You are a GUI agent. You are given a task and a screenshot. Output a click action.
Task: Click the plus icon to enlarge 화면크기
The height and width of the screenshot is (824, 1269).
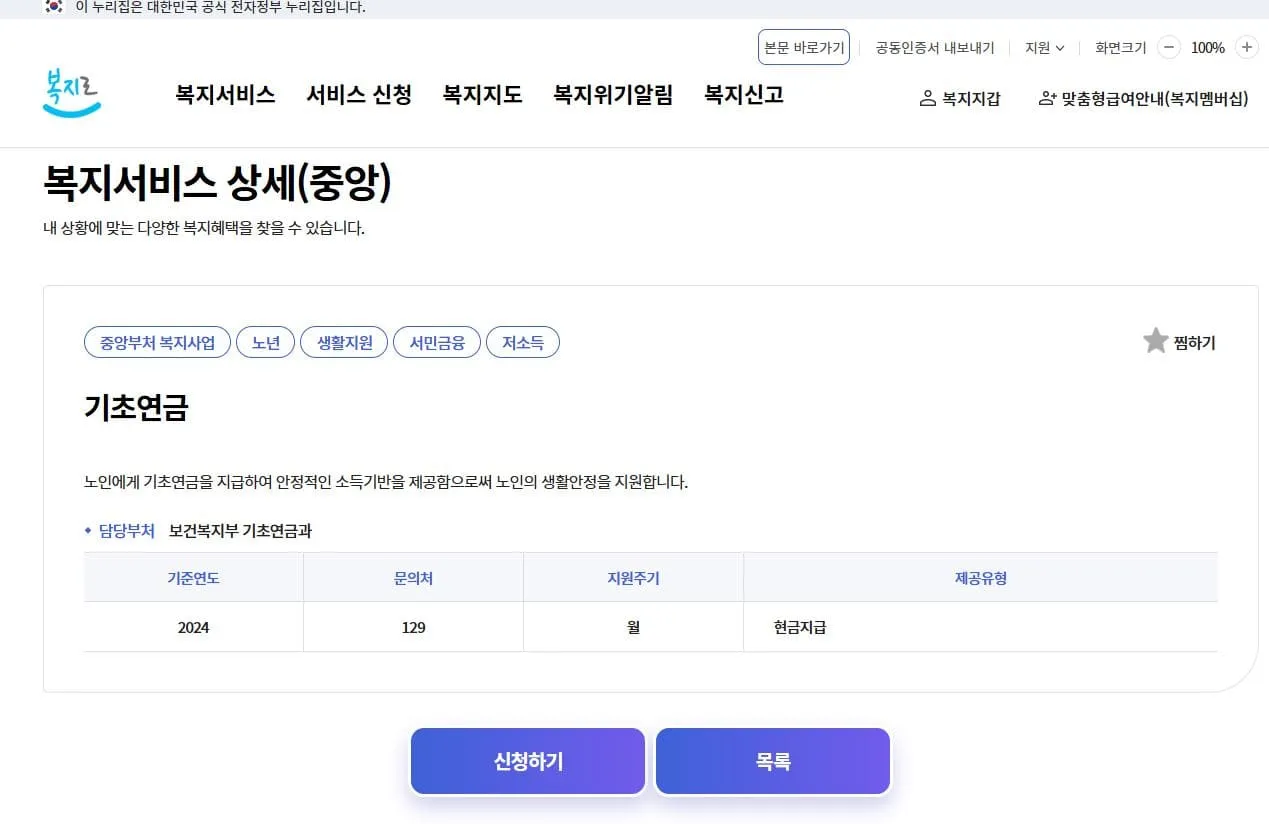(1246, 47)
